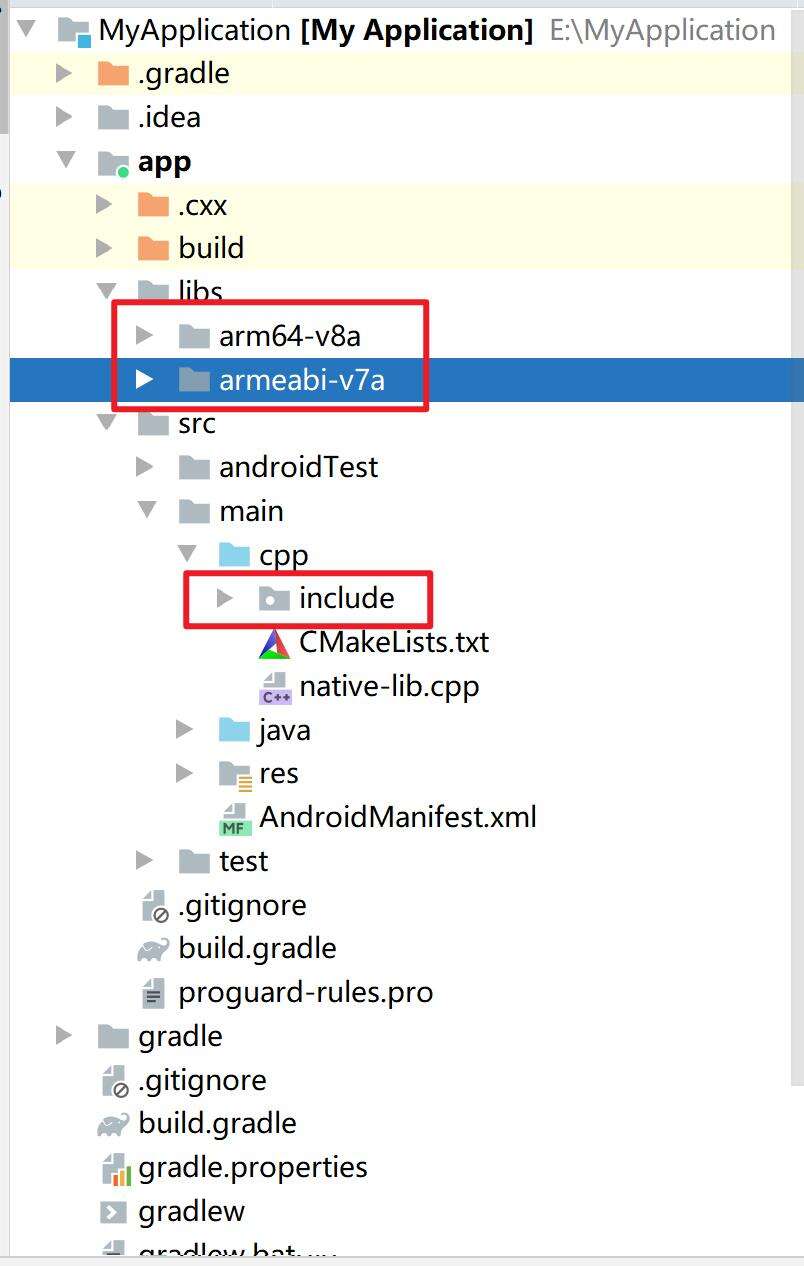Open the app .gitignore file

click(243, 904)
